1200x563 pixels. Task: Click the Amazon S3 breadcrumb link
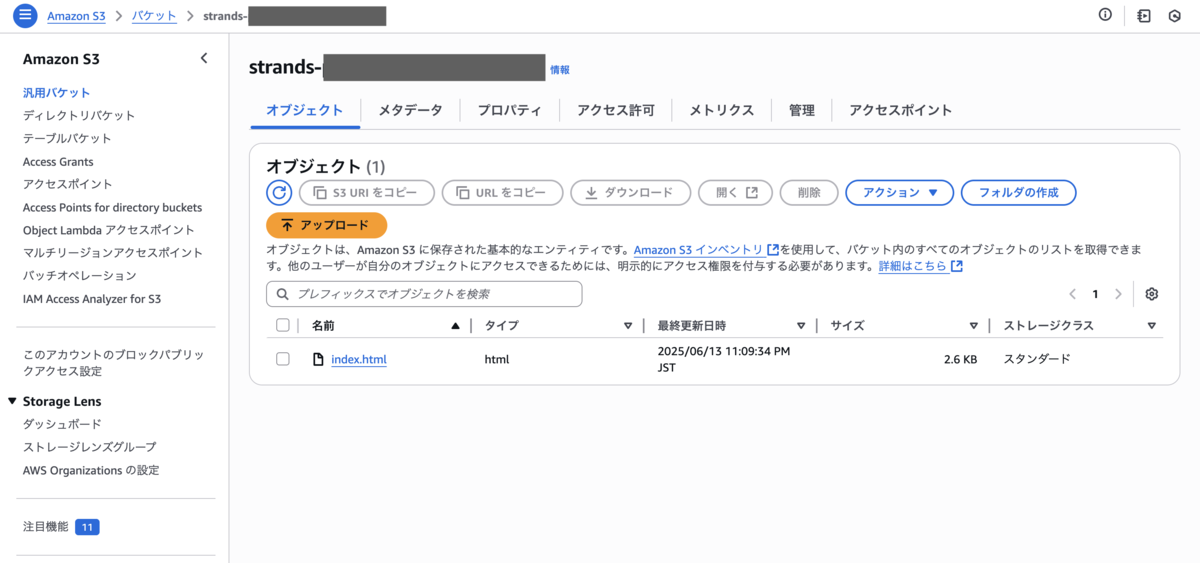76,16
